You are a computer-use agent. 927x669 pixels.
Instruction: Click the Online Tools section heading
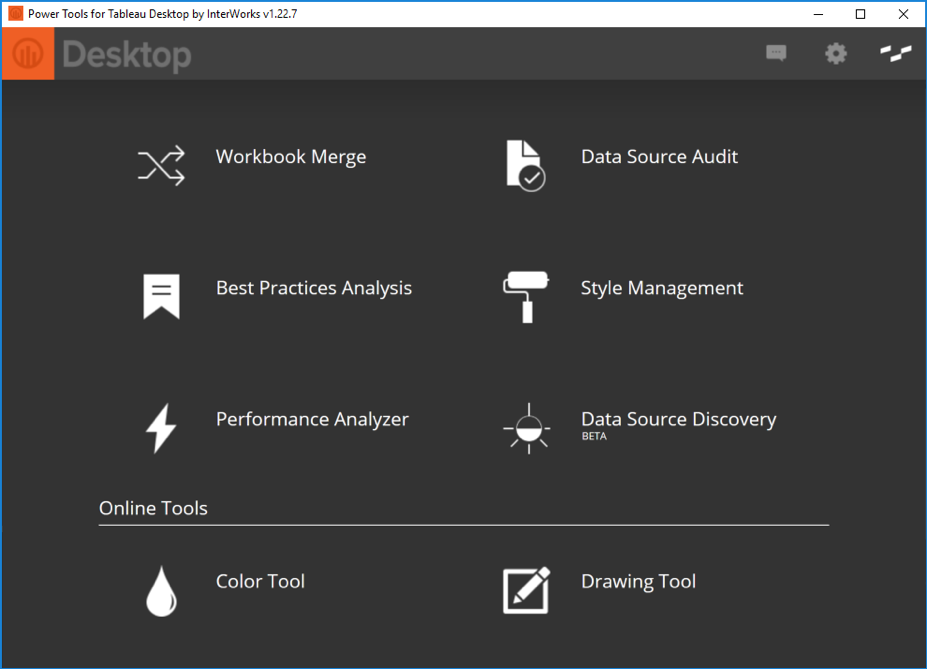tap(153, 508)
